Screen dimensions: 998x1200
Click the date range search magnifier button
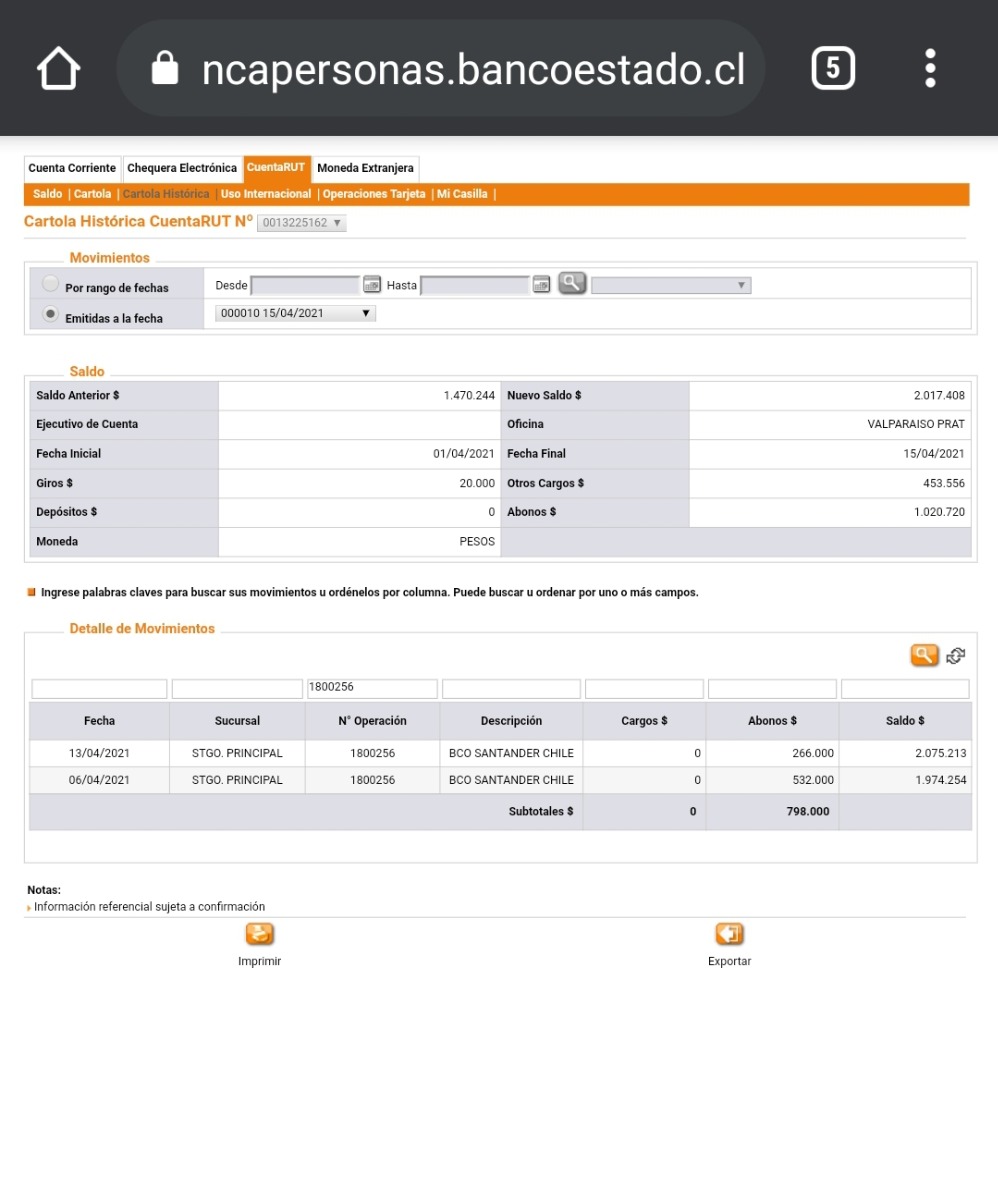pyautogui.click(x=571, y=284)
